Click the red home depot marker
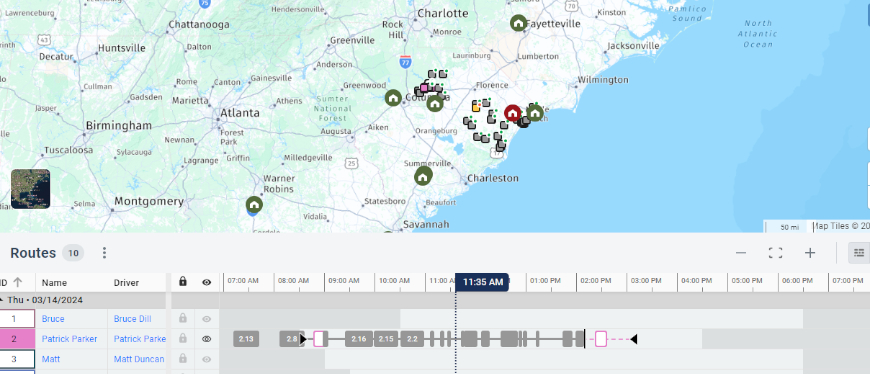 click(x=513, y=113)
